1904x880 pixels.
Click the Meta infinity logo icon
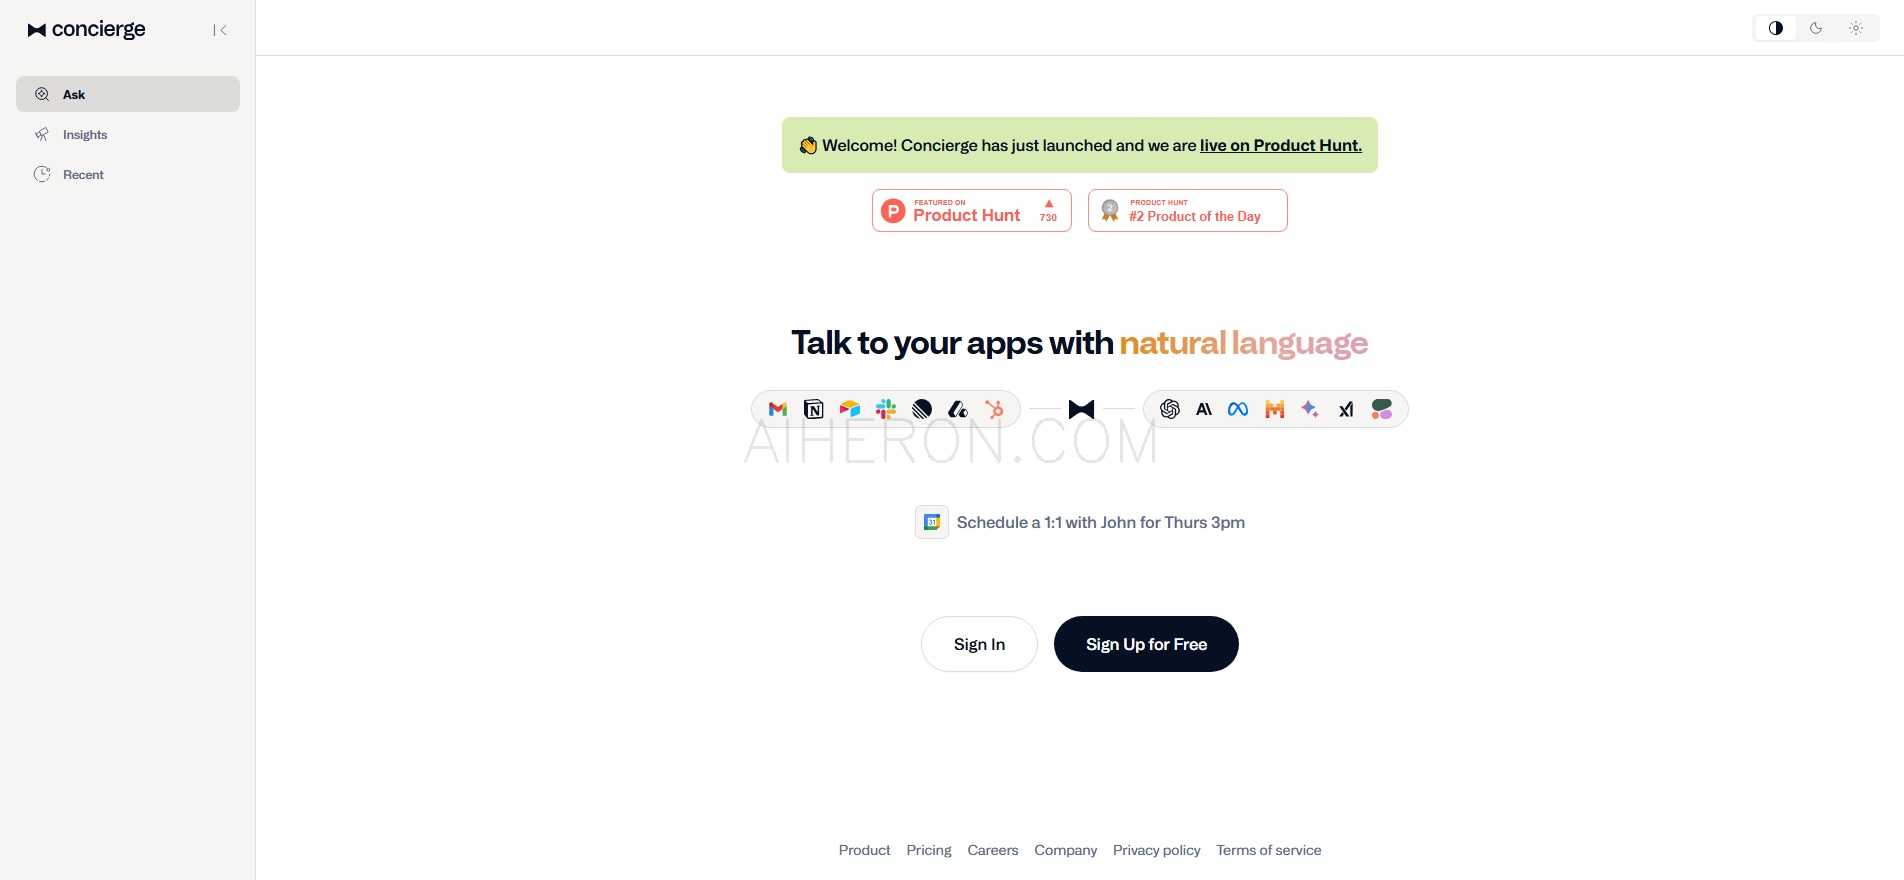click(x=1238, y=409)
